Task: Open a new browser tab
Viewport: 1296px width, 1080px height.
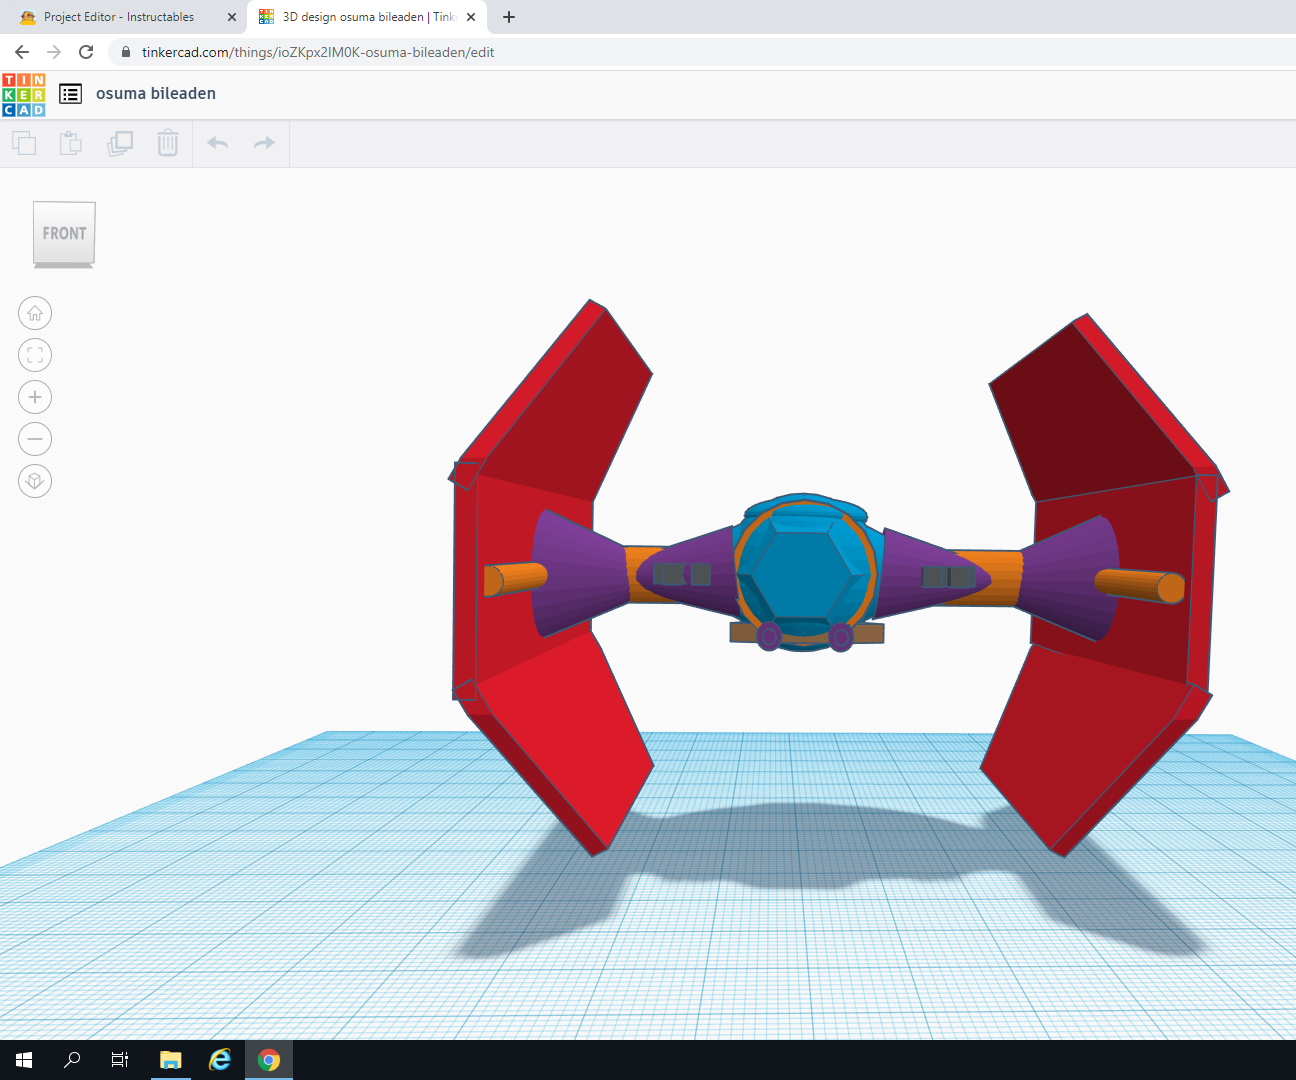Action: pos(509,17)
